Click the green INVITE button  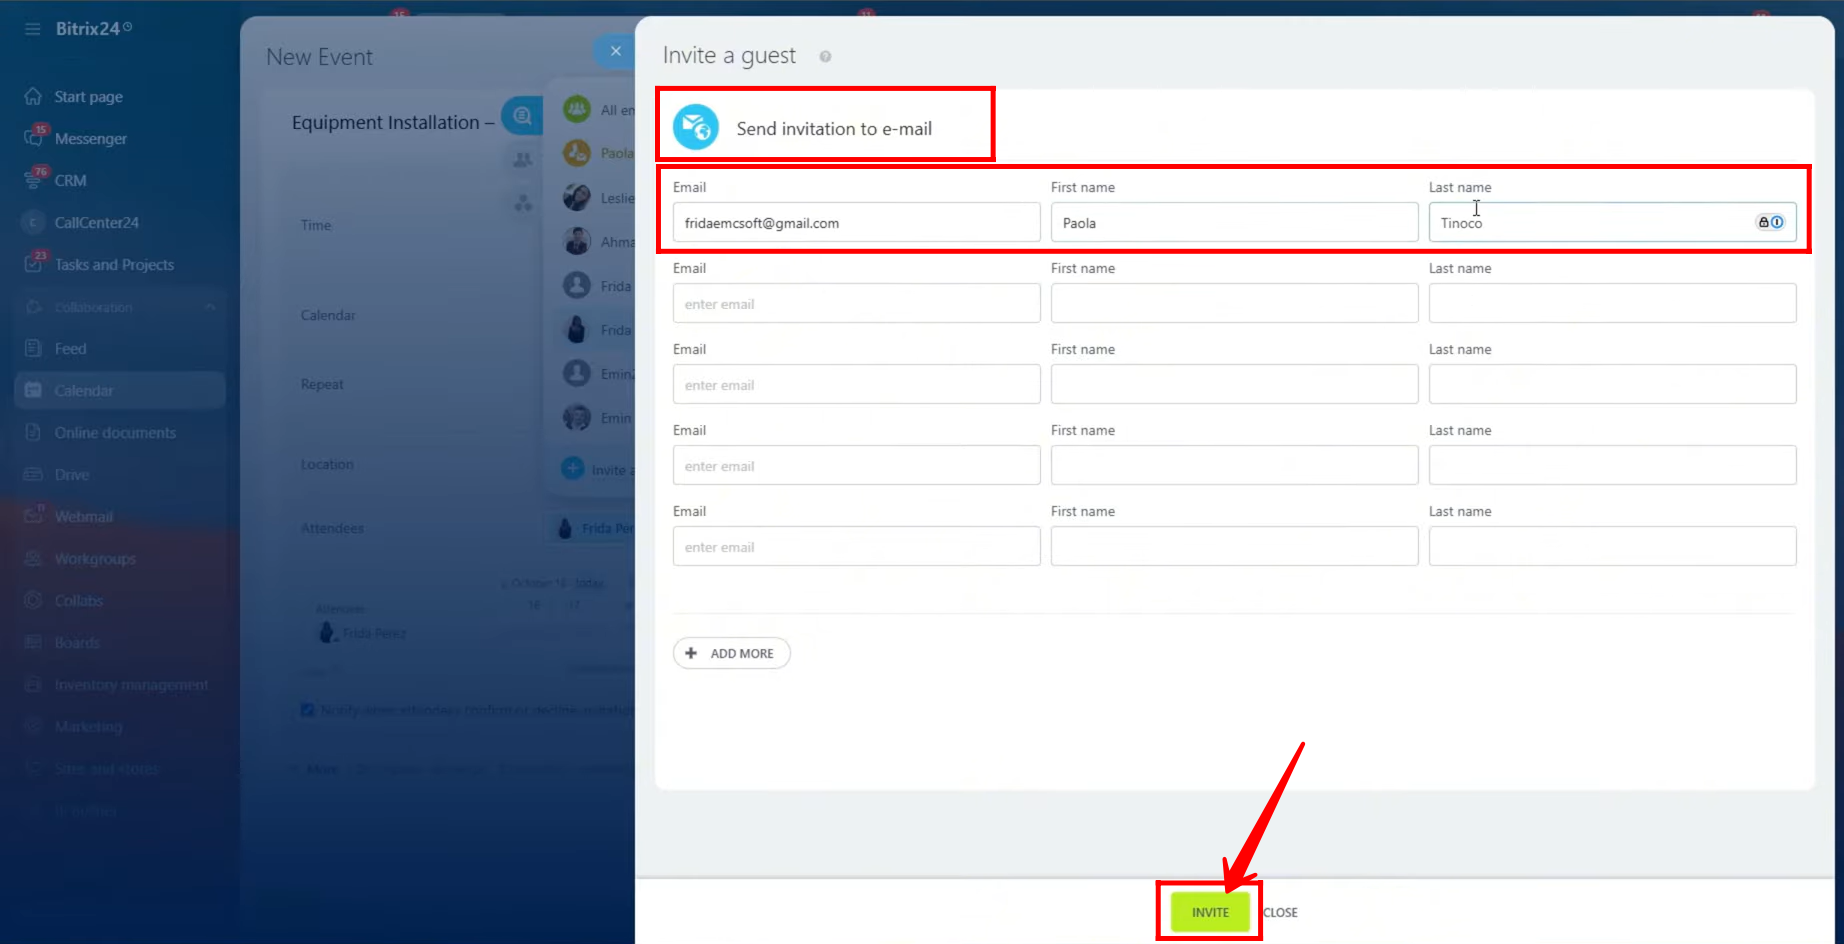[1209, 912]
